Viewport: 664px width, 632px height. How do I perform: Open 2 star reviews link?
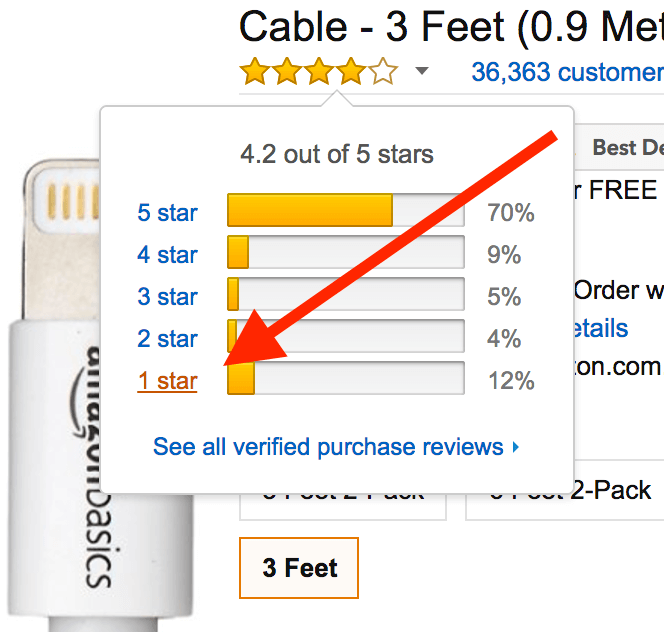[167, 338]
